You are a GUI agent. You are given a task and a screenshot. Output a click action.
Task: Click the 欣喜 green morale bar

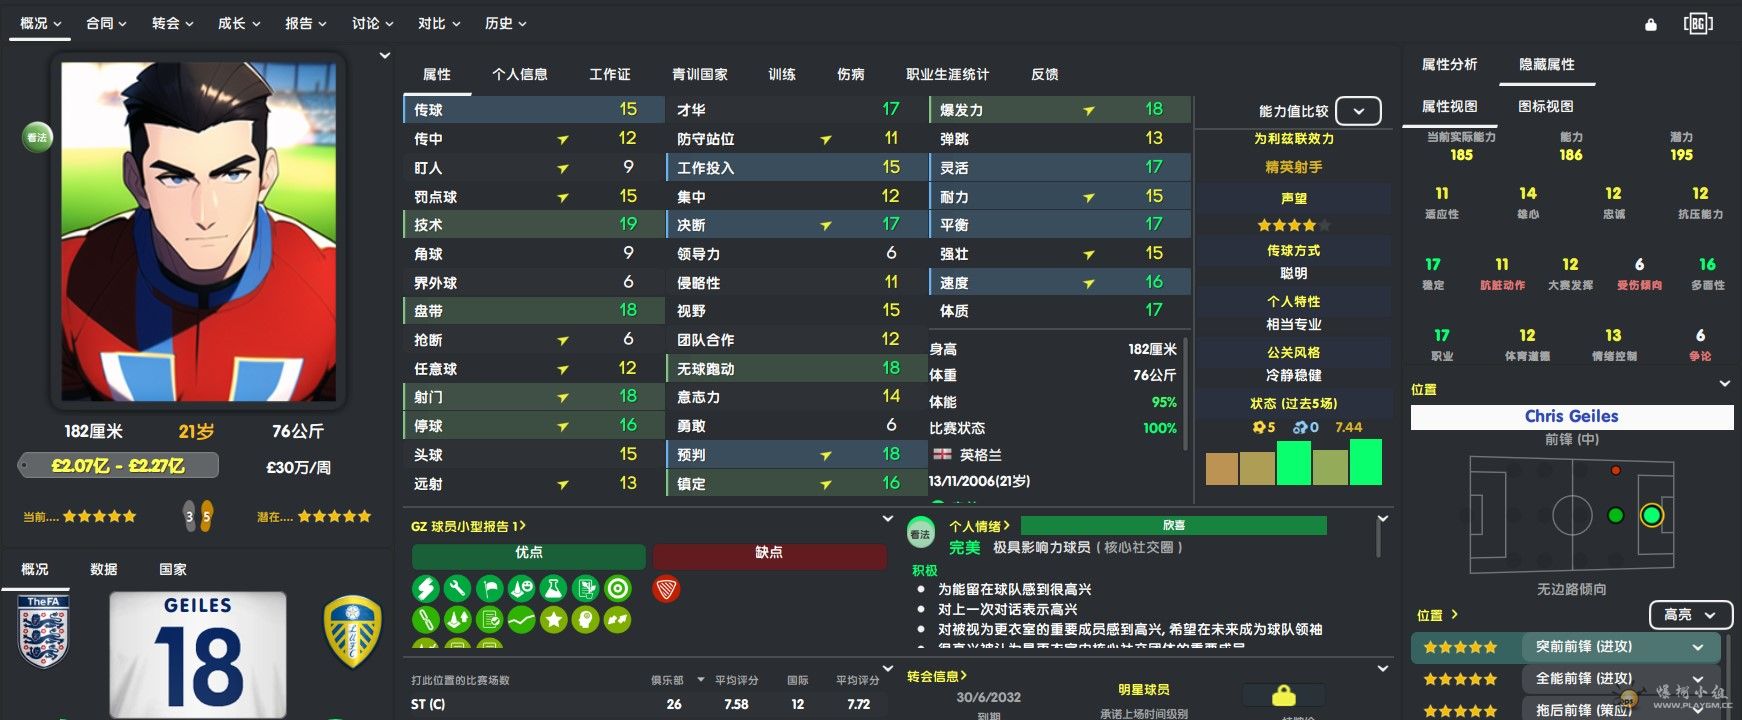coord(1173,525)
